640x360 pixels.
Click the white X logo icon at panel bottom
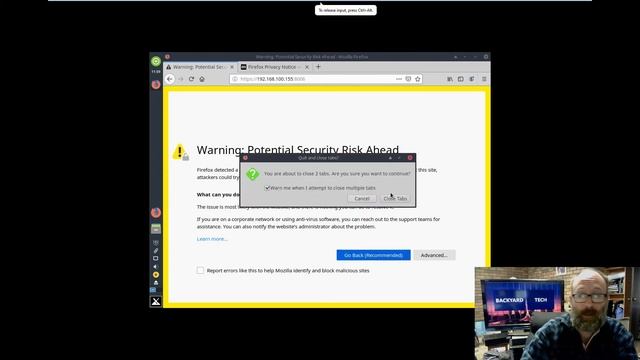[156, 302]
